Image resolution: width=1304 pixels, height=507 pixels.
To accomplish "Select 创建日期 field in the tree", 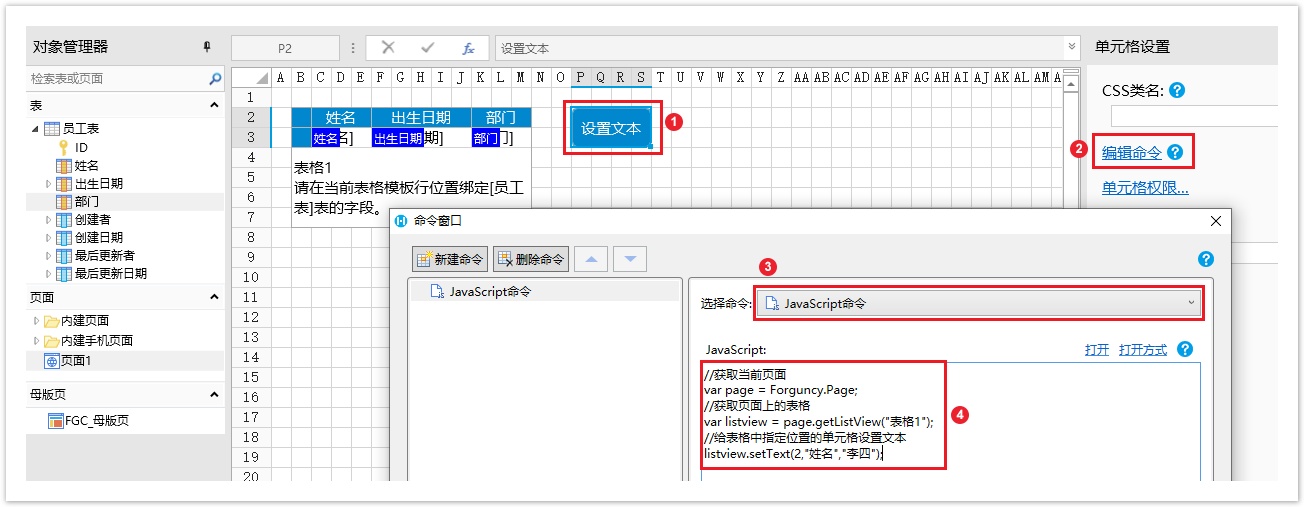I will pyautogui.click(x=99, y=237).
